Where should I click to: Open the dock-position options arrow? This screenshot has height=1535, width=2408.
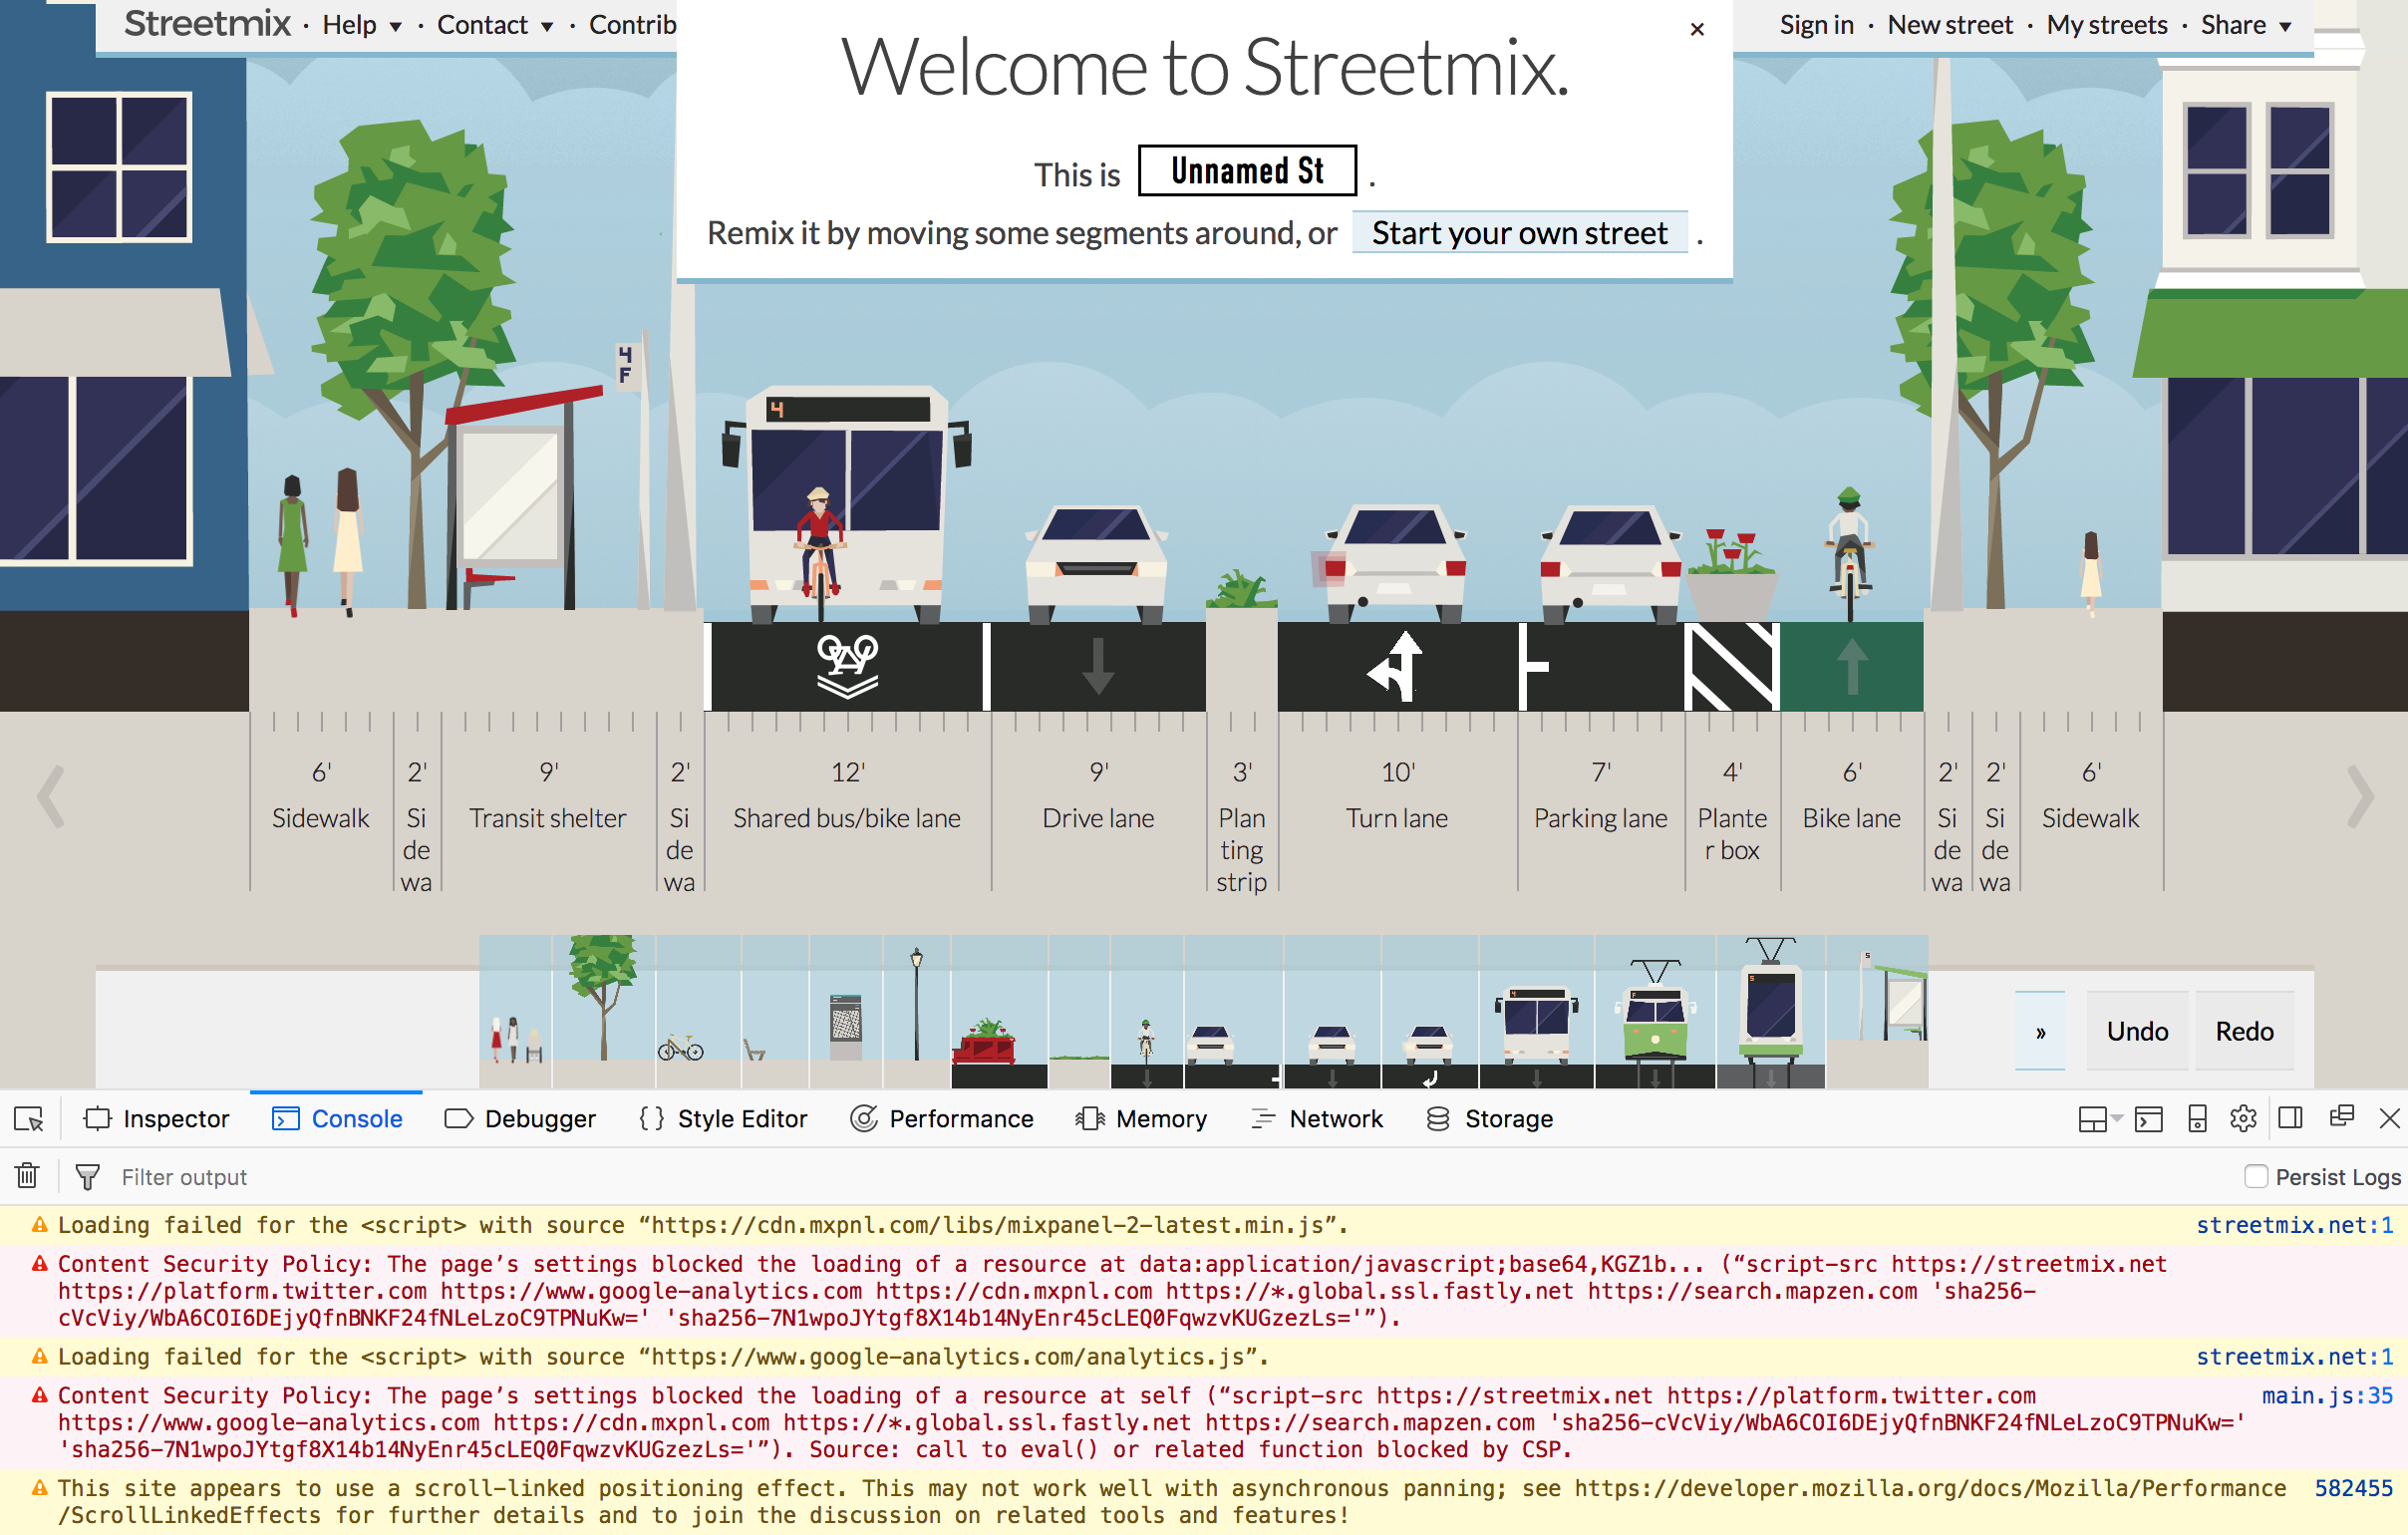coord(2117,1118)
